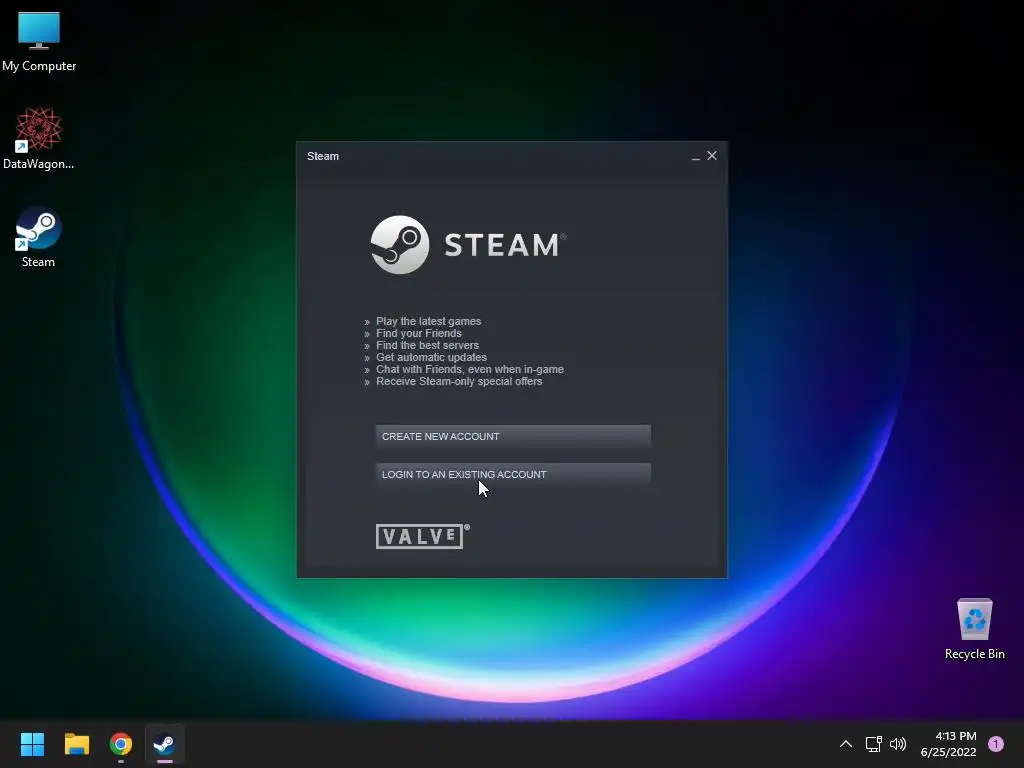This screenshot has height=768, width=1024.
Task: Open the Windows Start menu
Action: click(32, 744)
